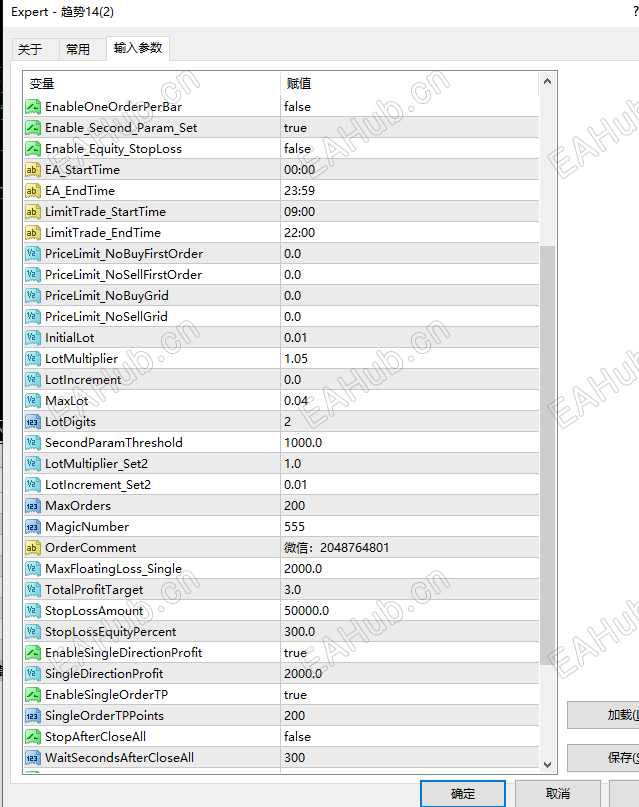
Task: Click the TotalProfitTarget value 3.0
Action: [293, 590]
